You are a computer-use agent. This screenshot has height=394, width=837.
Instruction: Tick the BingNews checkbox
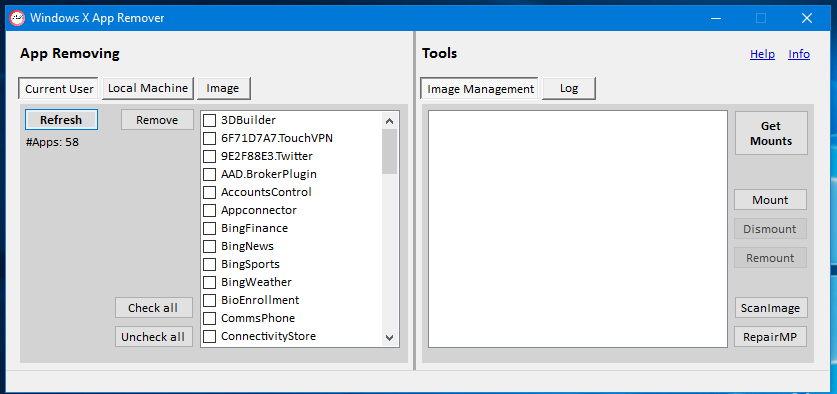210,247
